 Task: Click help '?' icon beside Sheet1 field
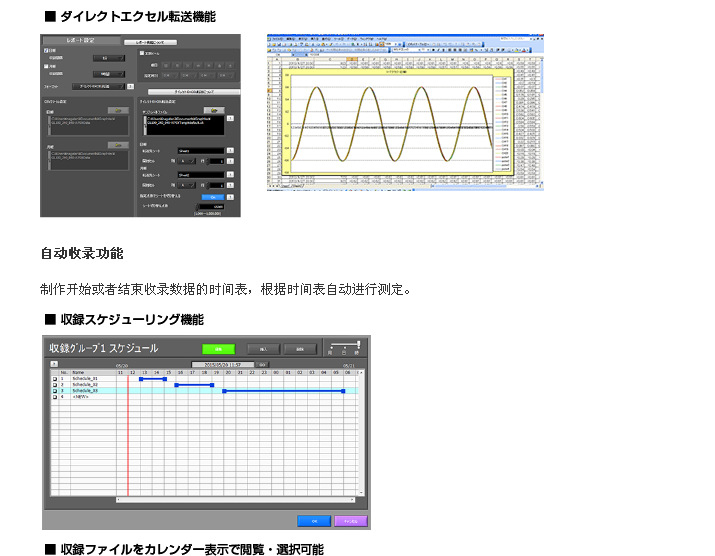(230, 151)
